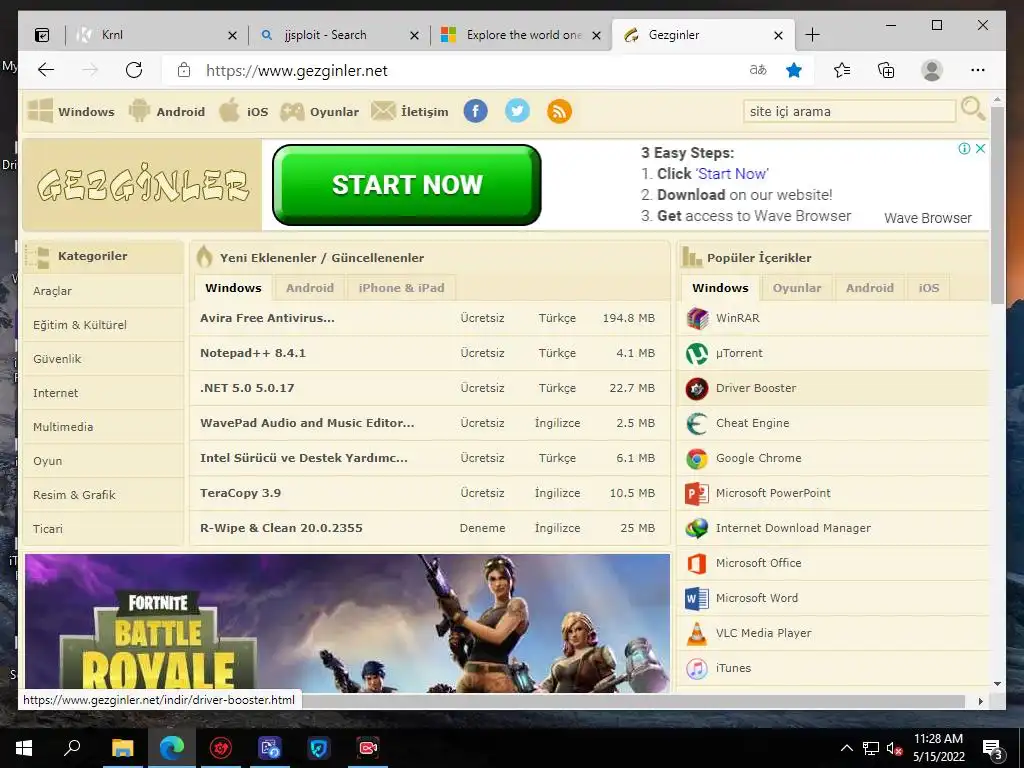Click the Cheat Engine icon

coord(697,424)
